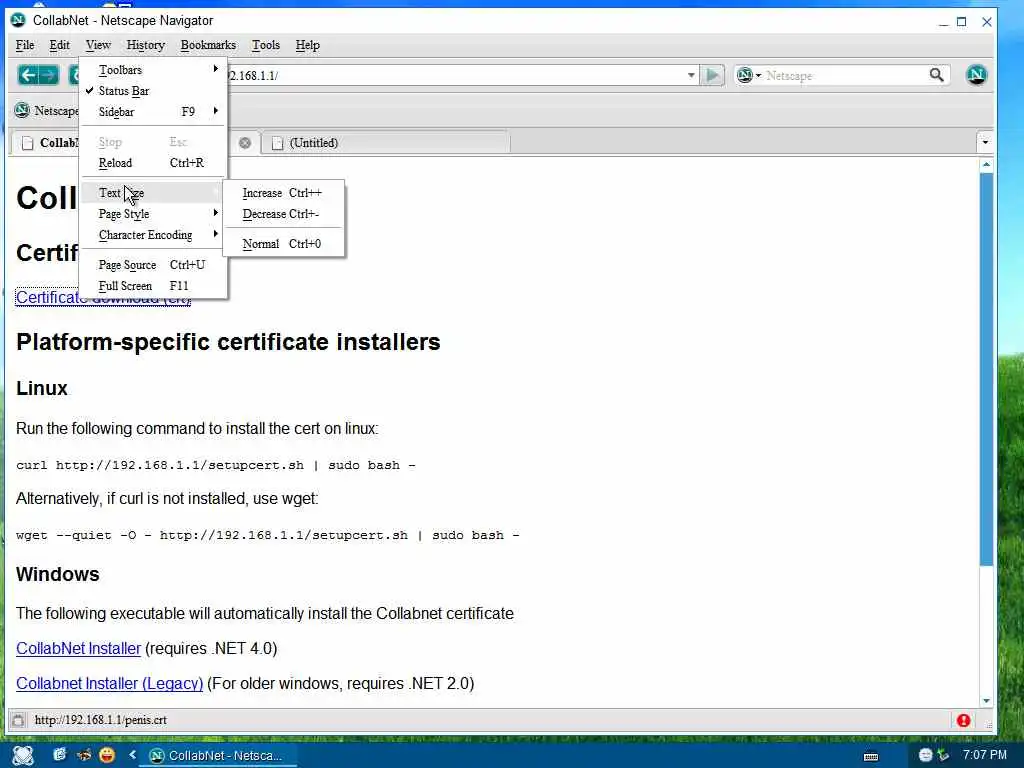Click the scrollbar down arrow
Screen dimensions: 1024x768
point(986,701)
